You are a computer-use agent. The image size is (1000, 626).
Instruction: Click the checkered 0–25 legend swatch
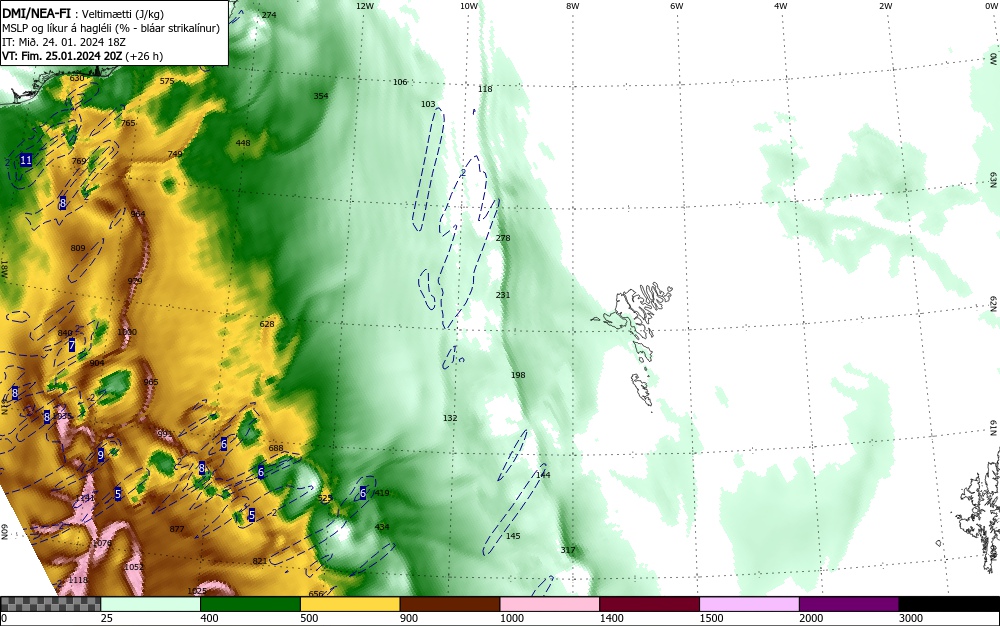coord(50,604)
